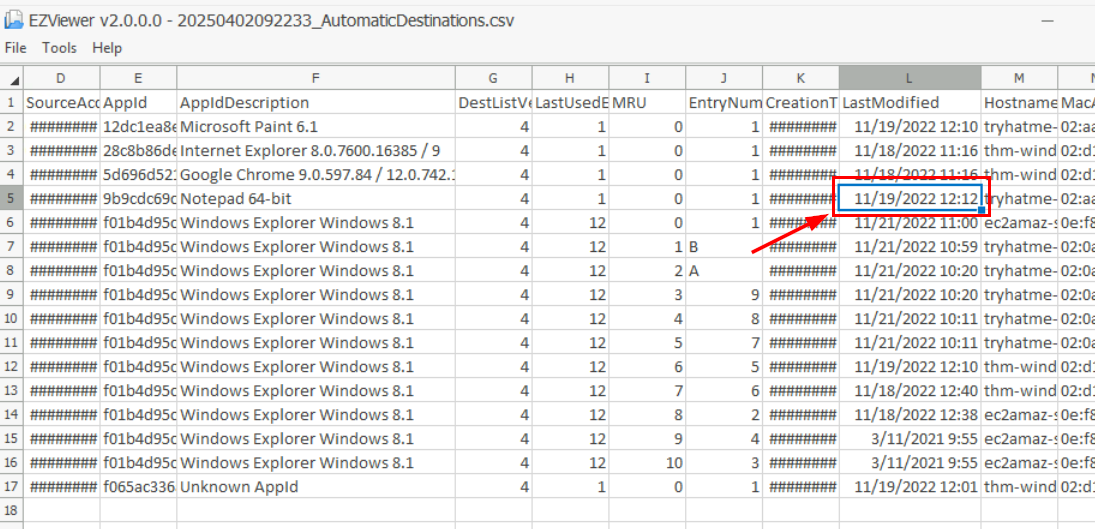The width and height of the screenshot is (1095, 529).
Task: Select the Internet Explorer 8.0.7600.16385 cell
Action: point(316,151)
